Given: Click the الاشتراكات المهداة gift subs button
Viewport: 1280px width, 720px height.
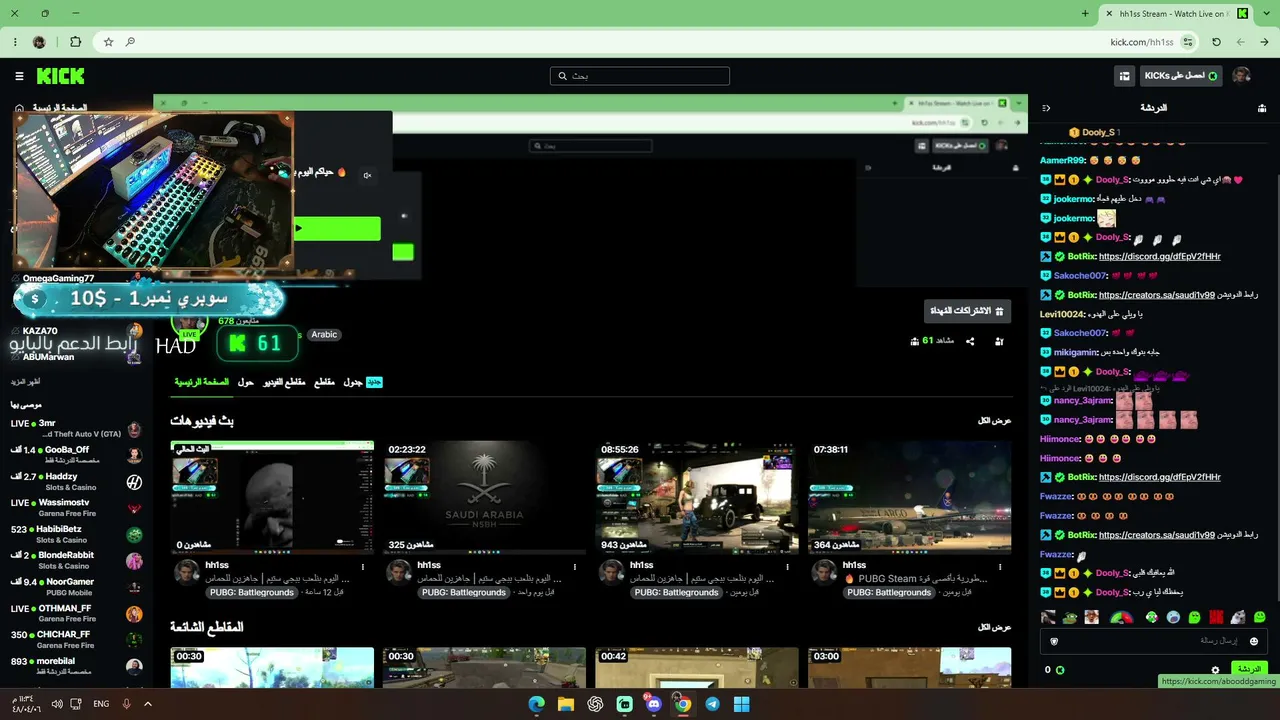Looking at the screenshot, I should [967, 311].
